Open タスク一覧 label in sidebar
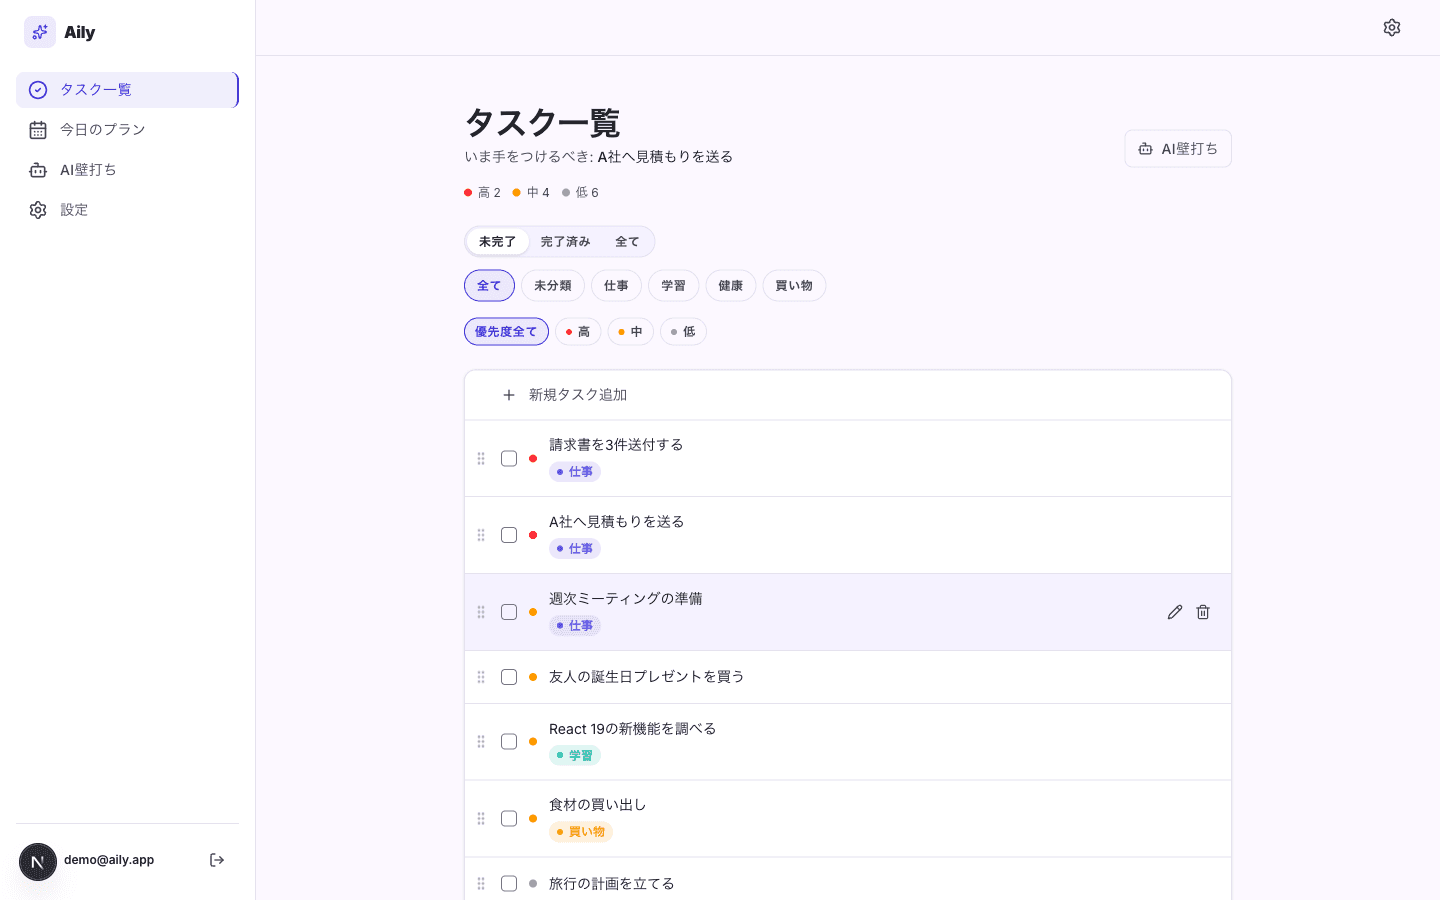 pos(96,90)
